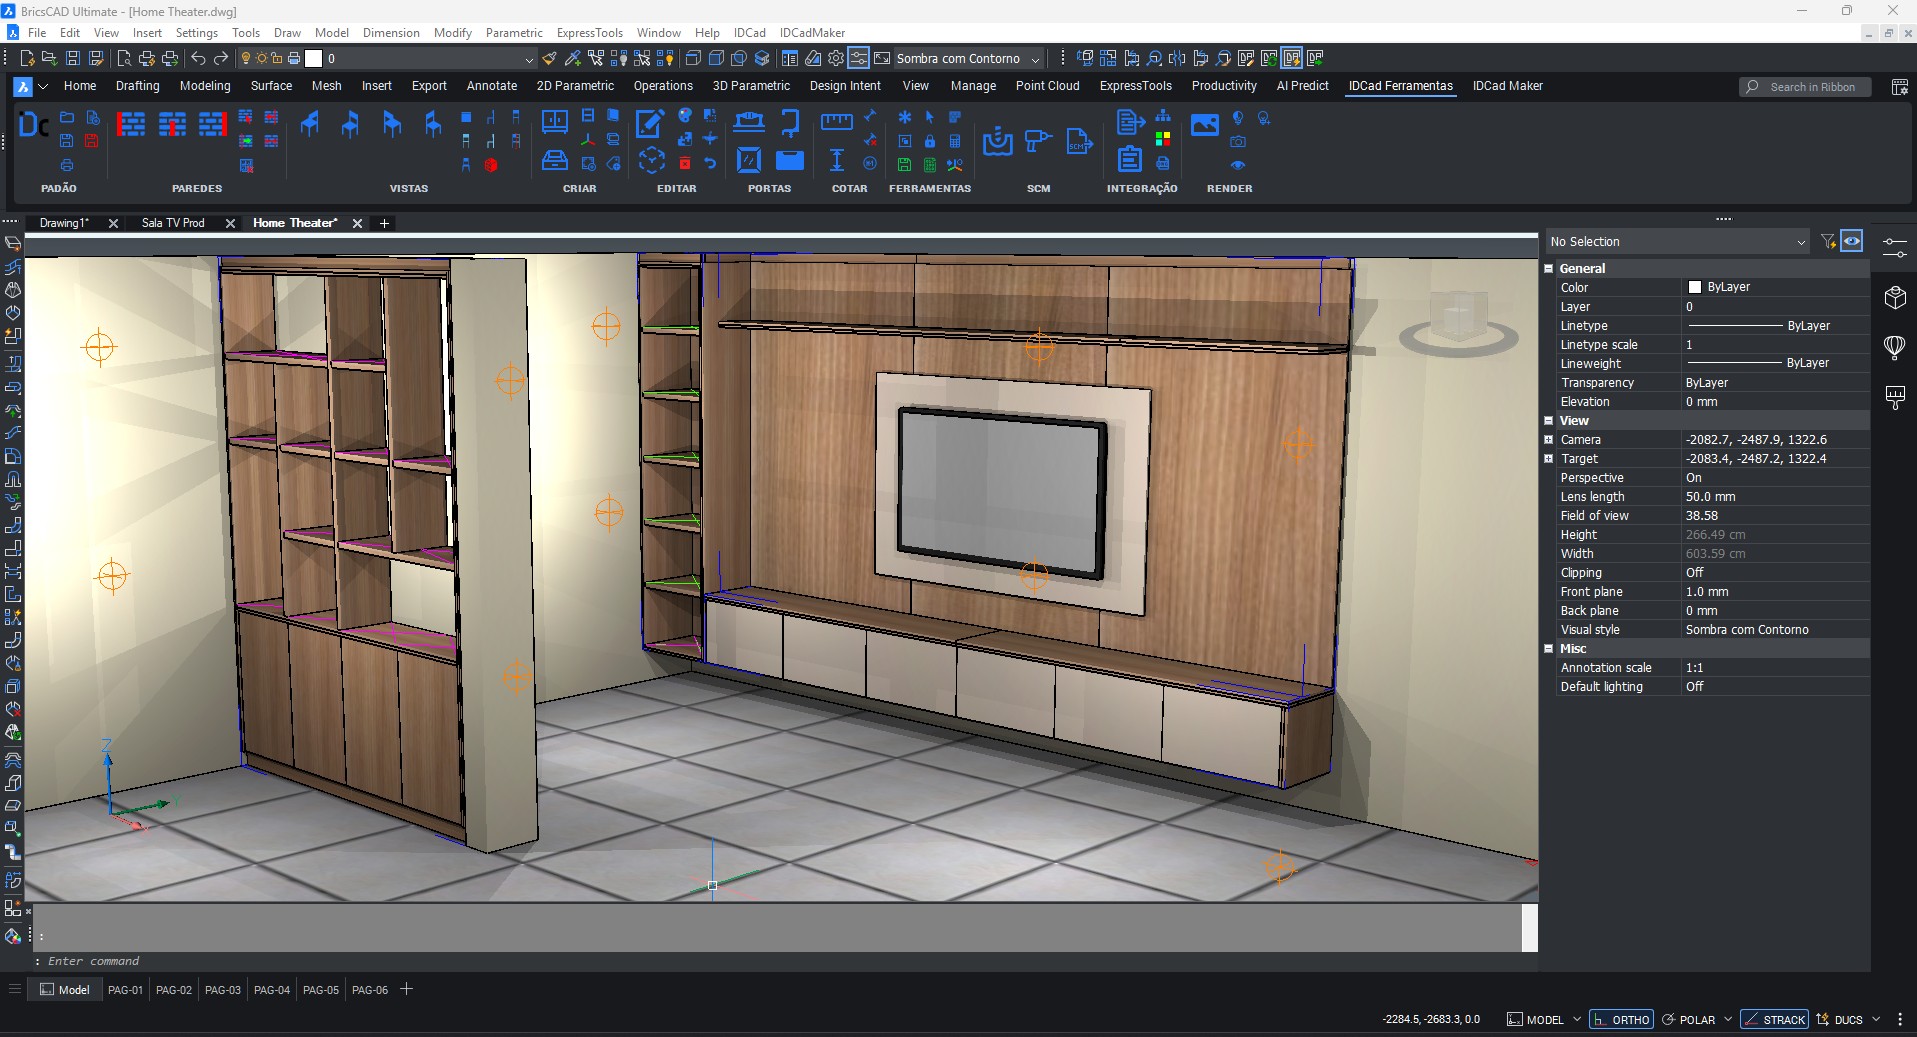Click the clipboard report icon in Integração
Image resolution: width=1917 pixels, height=1037 pixels.
pos(1130,159)
